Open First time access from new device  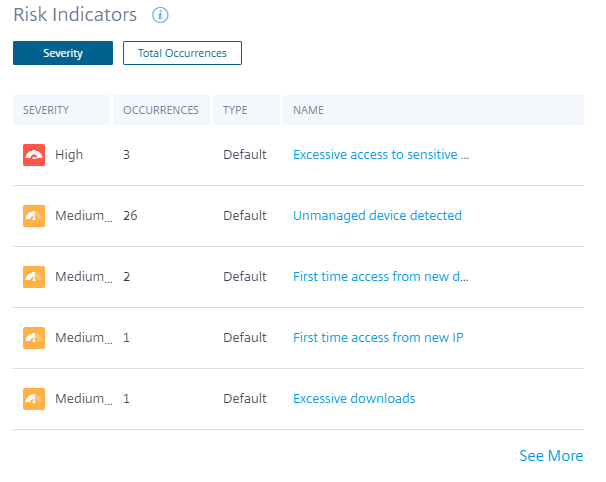tap(380, 277)
